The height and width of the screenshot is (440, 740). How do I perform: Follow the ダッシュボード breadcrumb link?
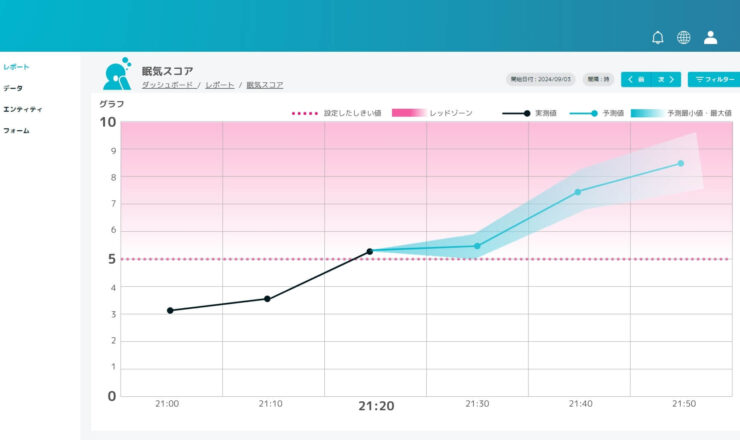[x=168, y=85]
